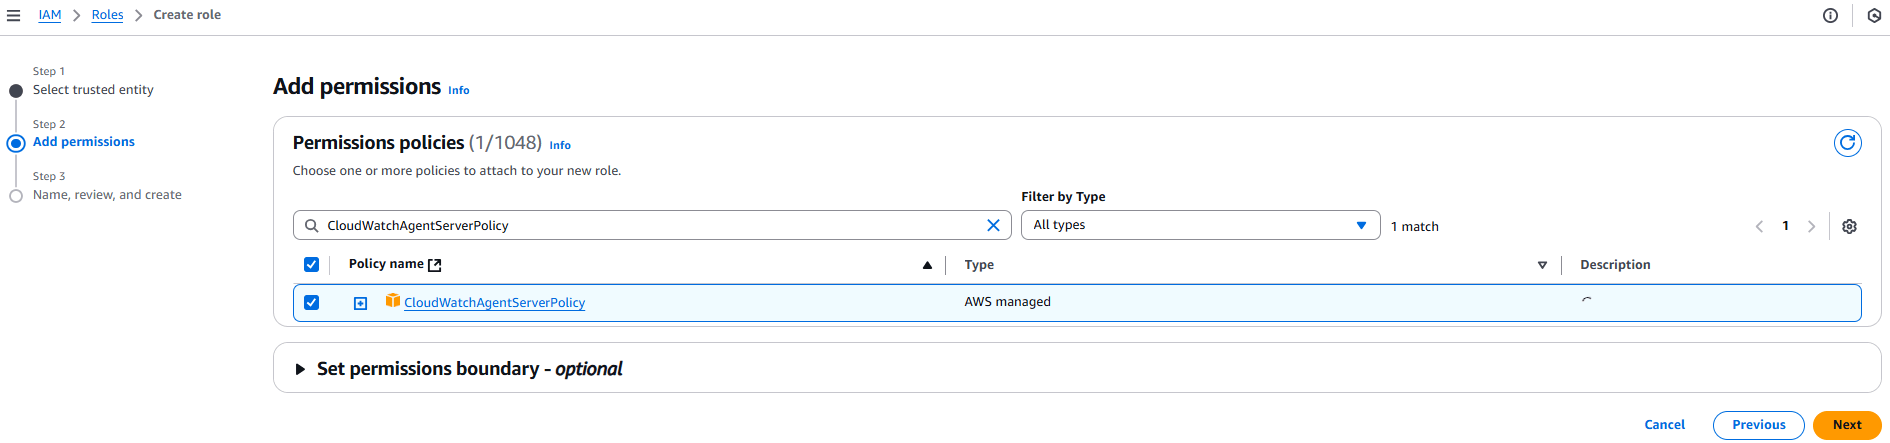Viewport: 1890px width, 443px height.
Task: Refresh the permissions policies list
Action: (1847, 143)
